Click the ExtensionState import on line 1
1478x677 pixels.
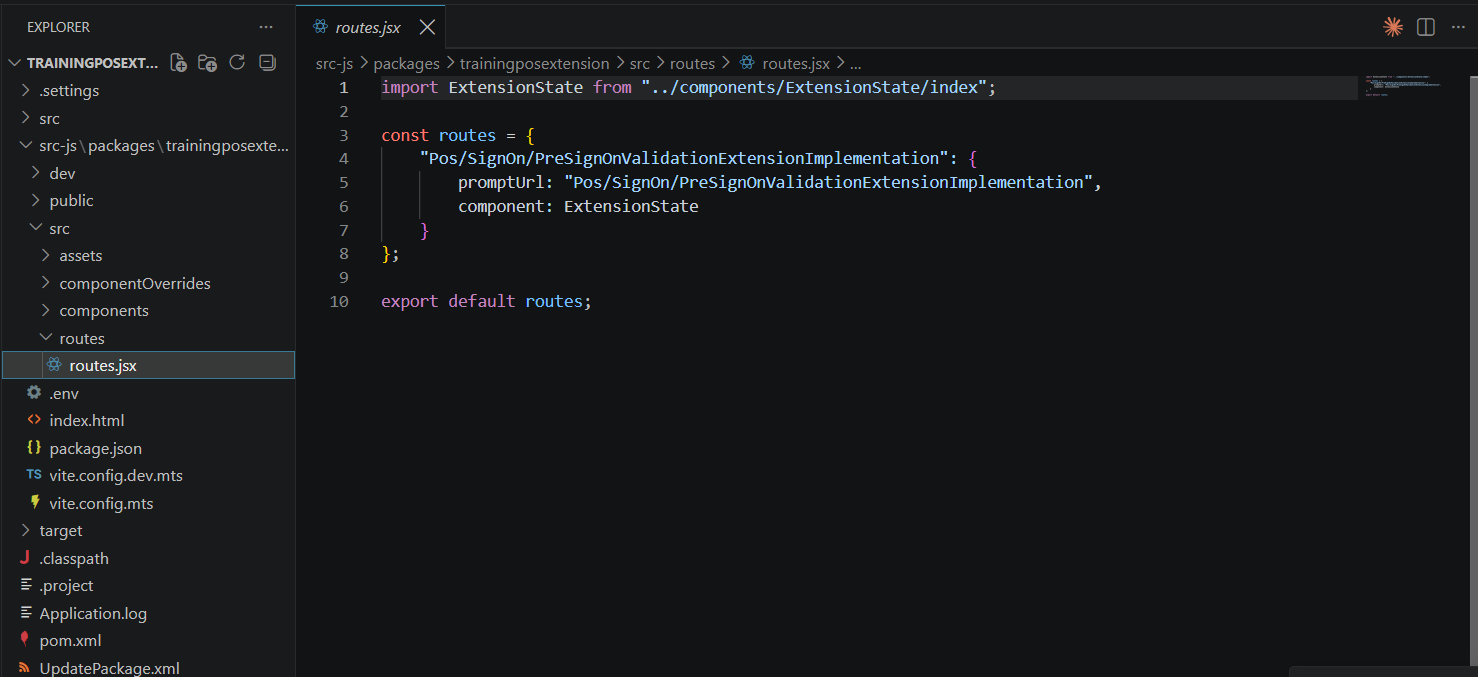515,87
